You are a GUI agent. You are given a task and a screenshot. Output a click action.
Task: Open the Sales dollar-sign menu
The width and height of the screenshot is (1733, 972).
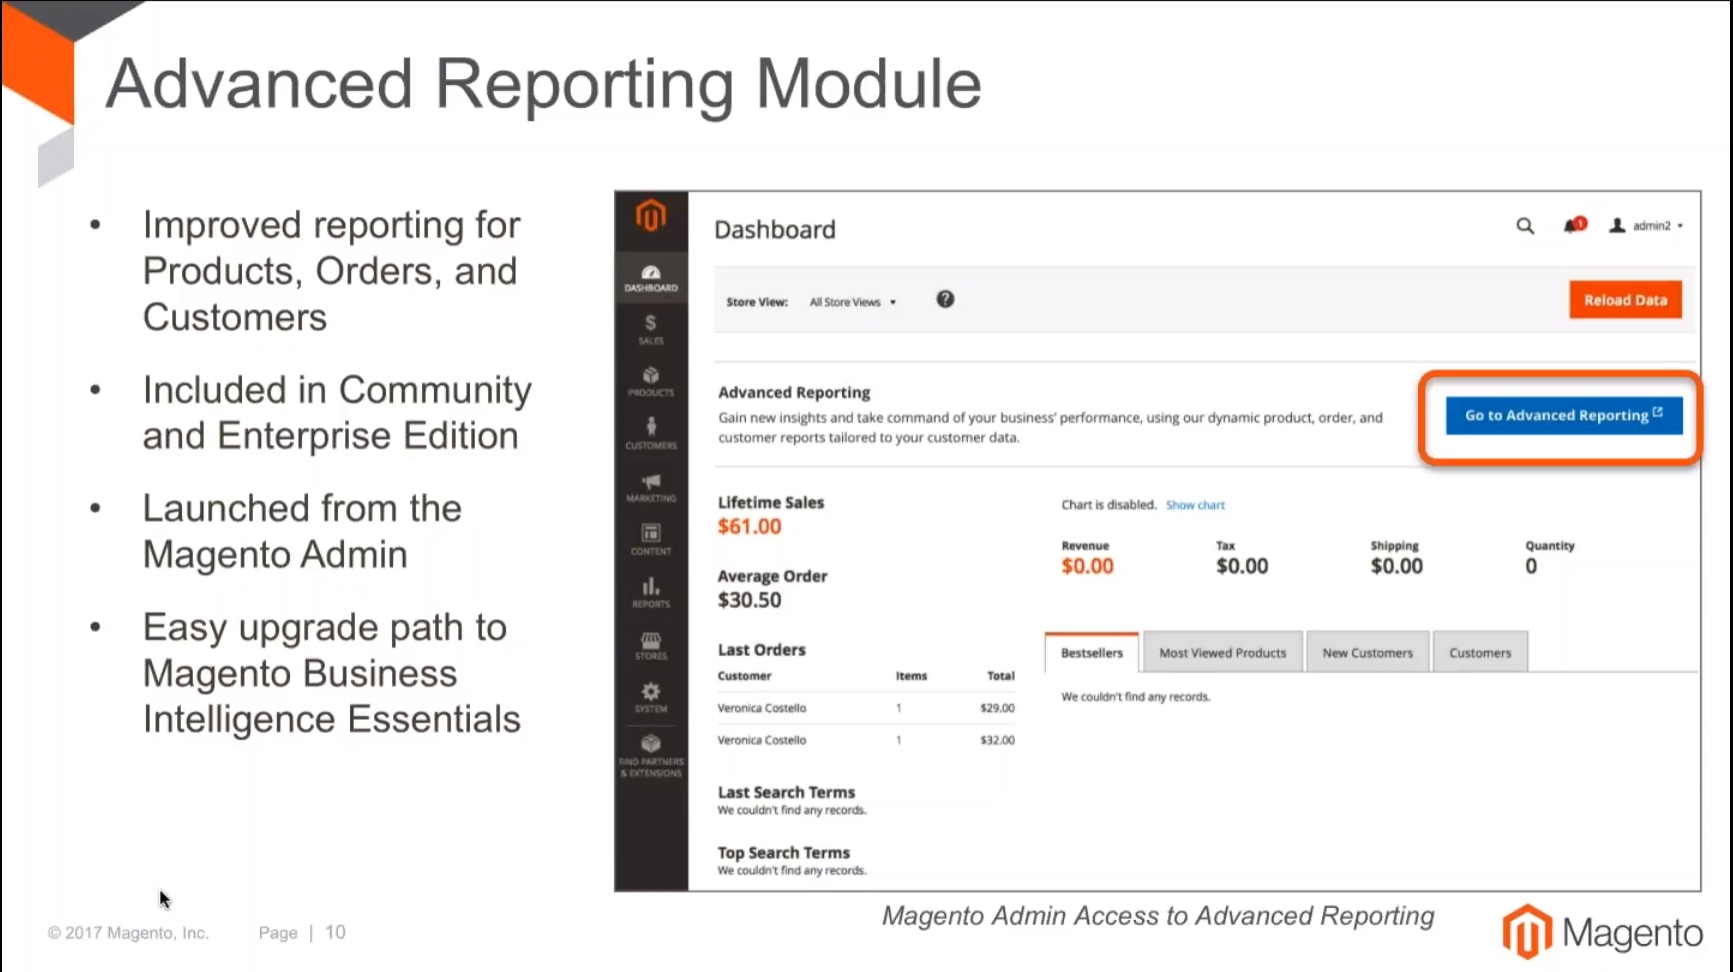(651, 329)
